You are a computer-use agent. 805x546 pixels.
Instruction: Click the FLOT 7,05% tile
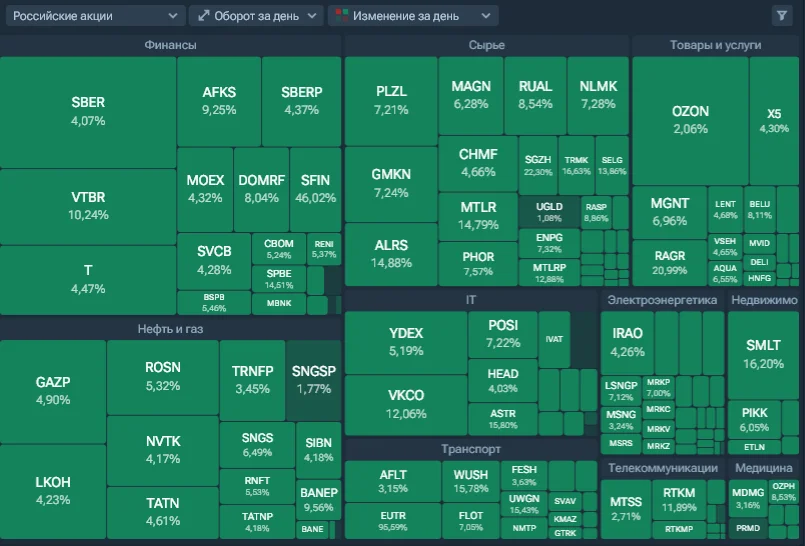tap(471, 521)
